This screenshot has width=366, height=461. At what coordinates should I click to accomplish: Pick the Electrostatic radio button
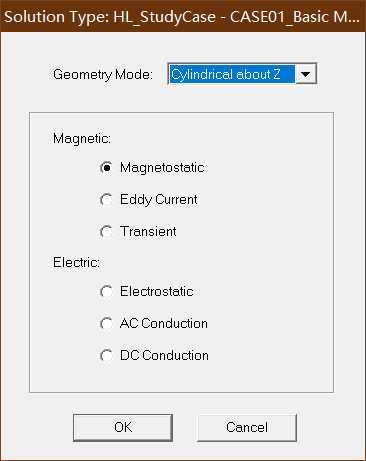tap(106, 292)
